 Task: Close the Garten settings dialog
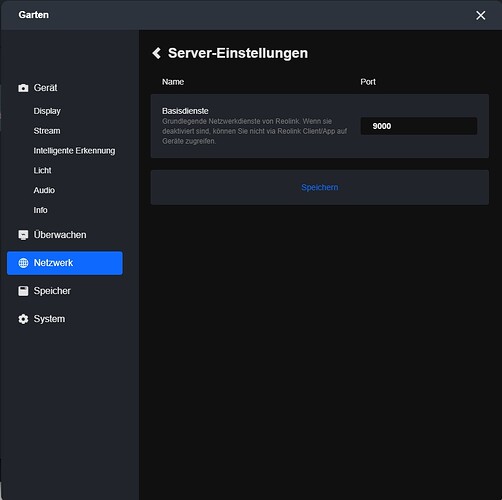[480, 15]
